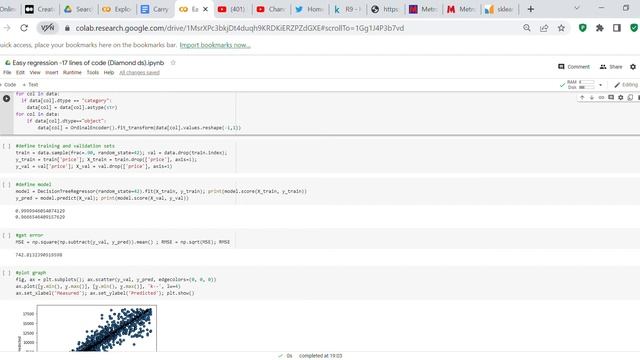640x360 pixels.
Task: Open the green shield extension
Action: pos(582,28)
